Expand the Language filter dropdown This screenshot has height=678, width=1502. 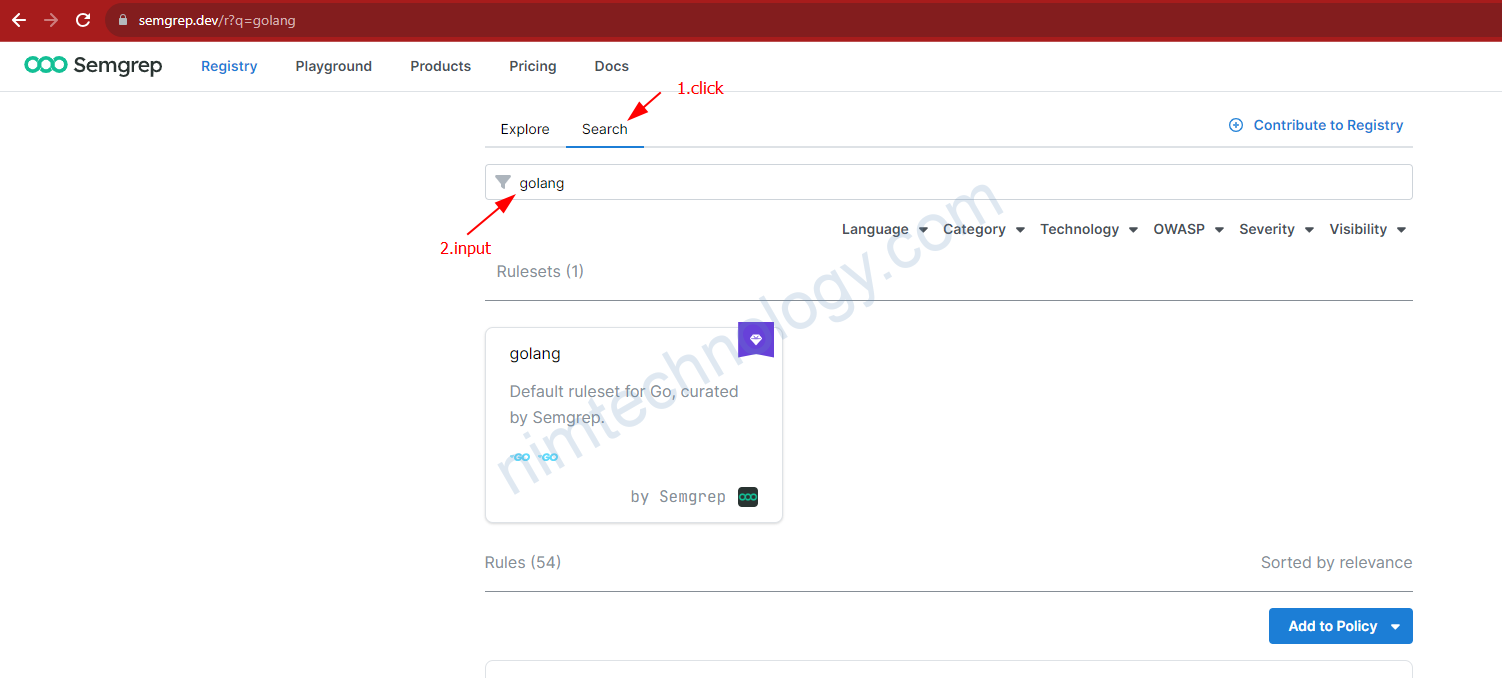point(884,229)
